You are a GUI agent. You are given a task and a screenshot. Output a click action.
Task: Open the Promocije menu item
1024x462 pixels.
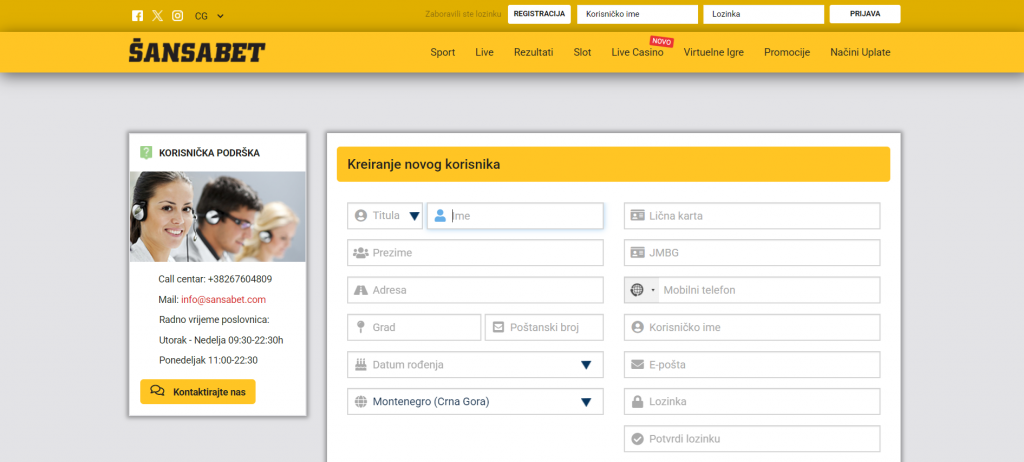point(787,52)
